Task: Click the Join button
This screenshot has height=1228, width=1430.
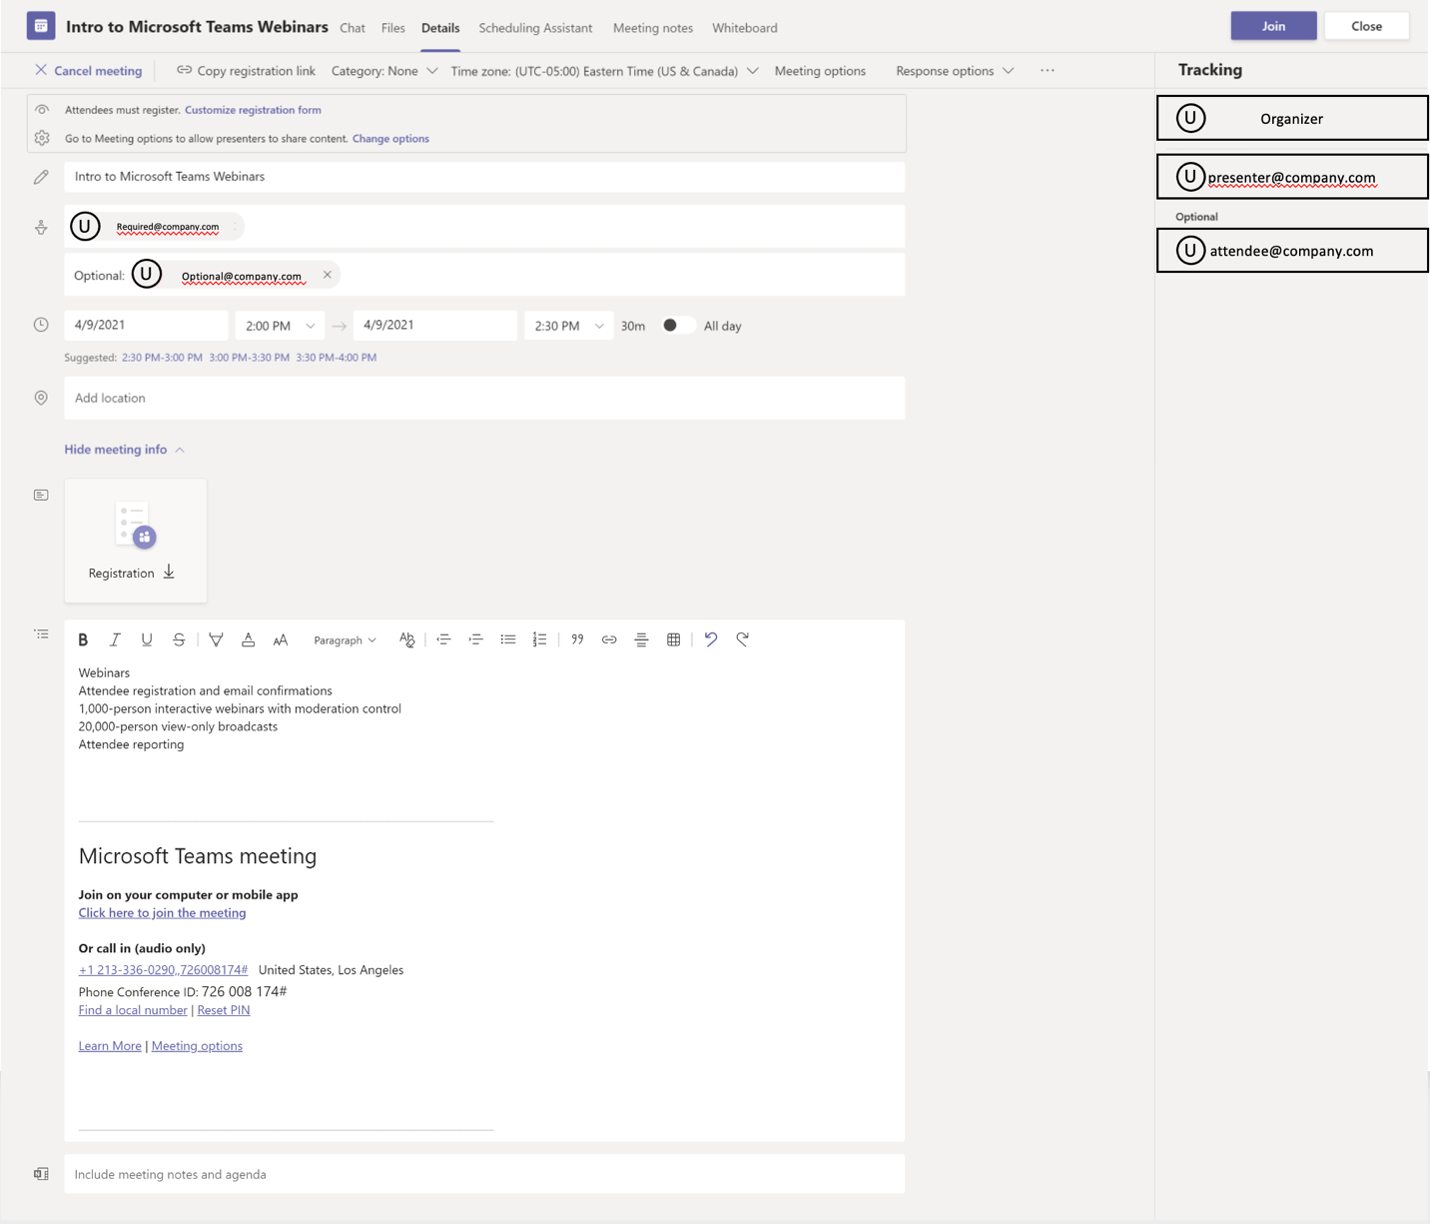Action: click(x=1273, y=26)
